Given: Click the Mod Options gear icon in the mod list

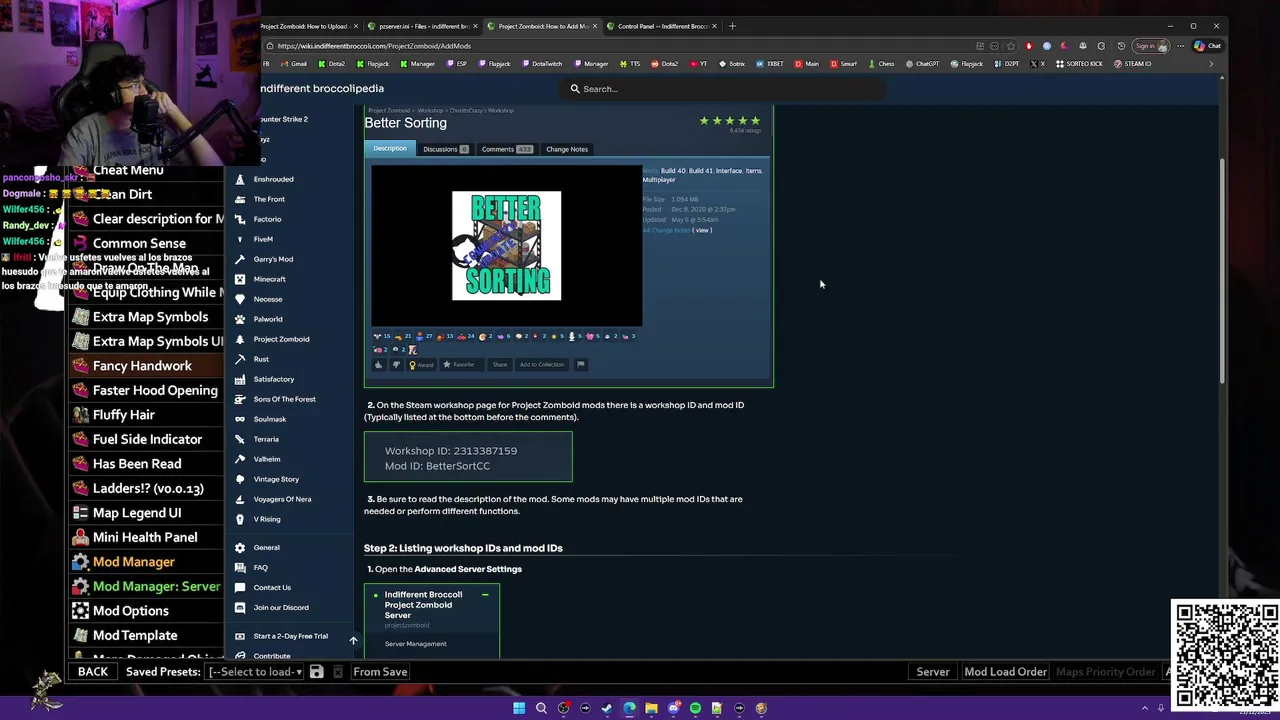Looking at the screenshot, I should tap(80, 611).
